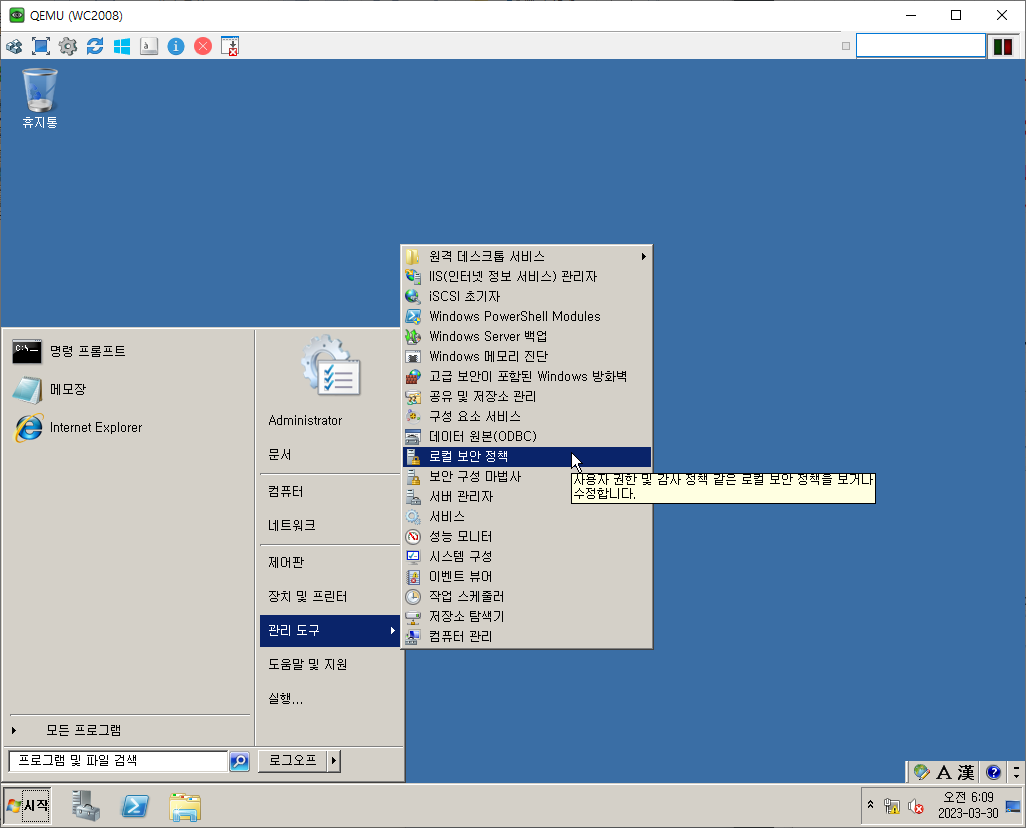Open 구성 요소 서비스
The image size is (1026, 828).
click(527, 416)
